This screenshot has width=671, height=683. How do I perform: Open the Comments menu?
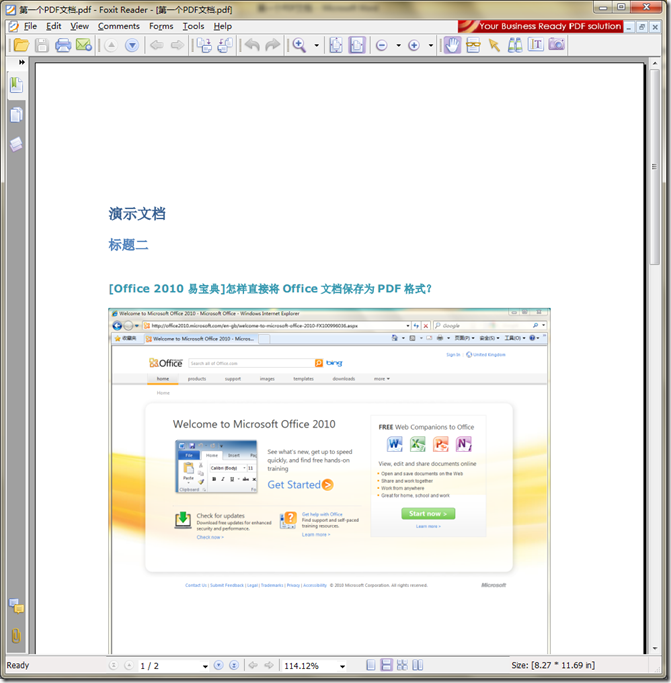[119, 26]
